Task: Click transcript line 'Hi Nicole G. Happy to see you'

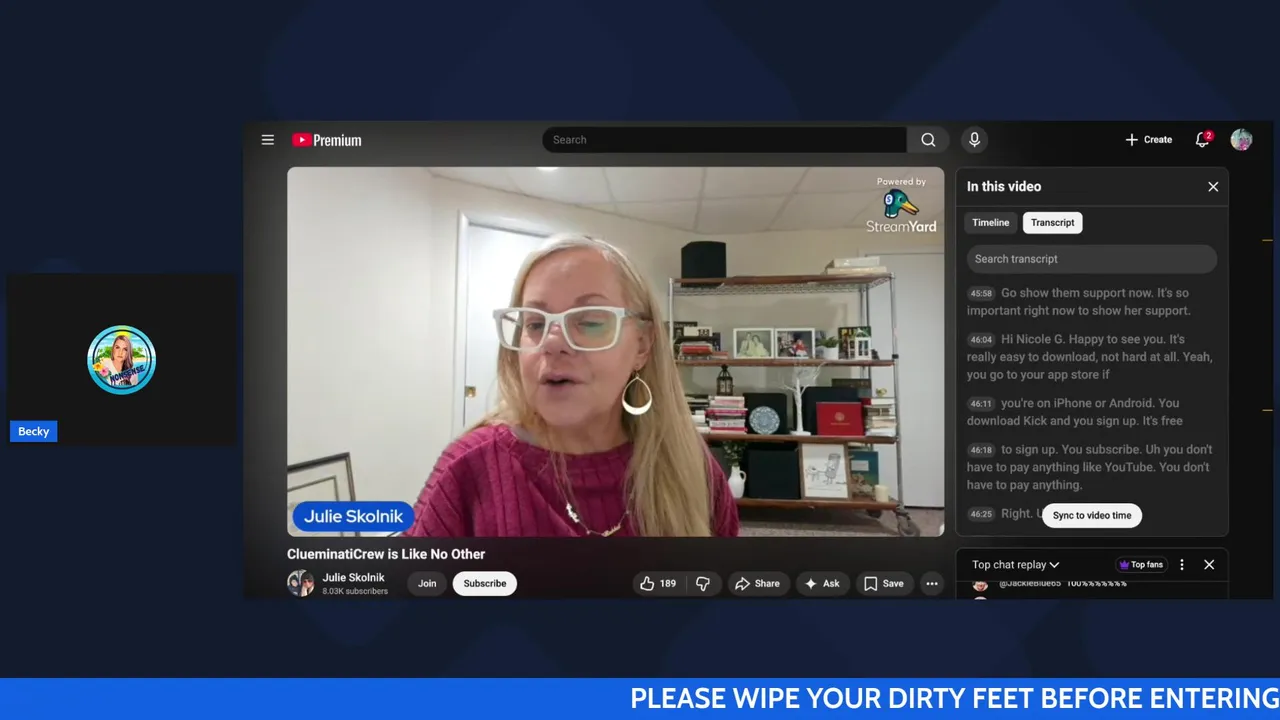Action: pos(1090,357)
